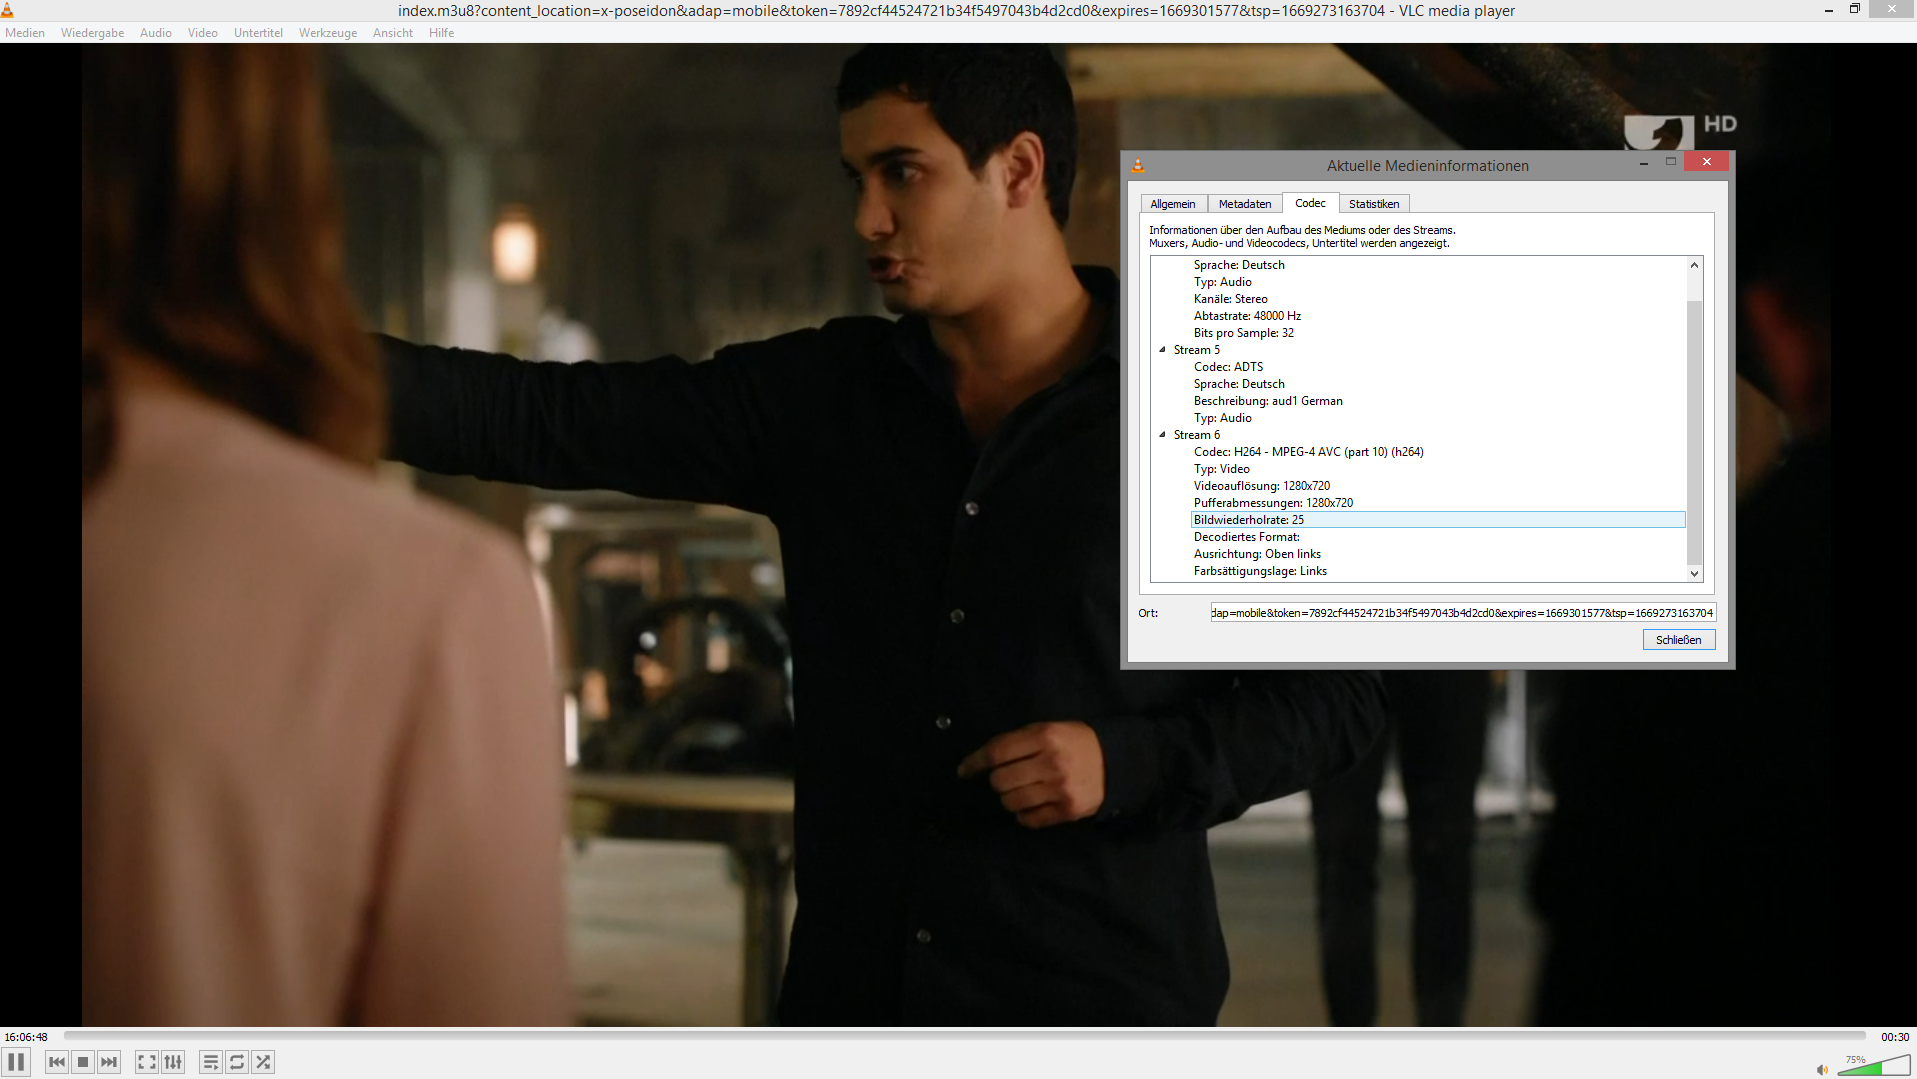Select the Bits pro Sample: 32 row
The image size is (1917, 1079).
pos(1243,333)
